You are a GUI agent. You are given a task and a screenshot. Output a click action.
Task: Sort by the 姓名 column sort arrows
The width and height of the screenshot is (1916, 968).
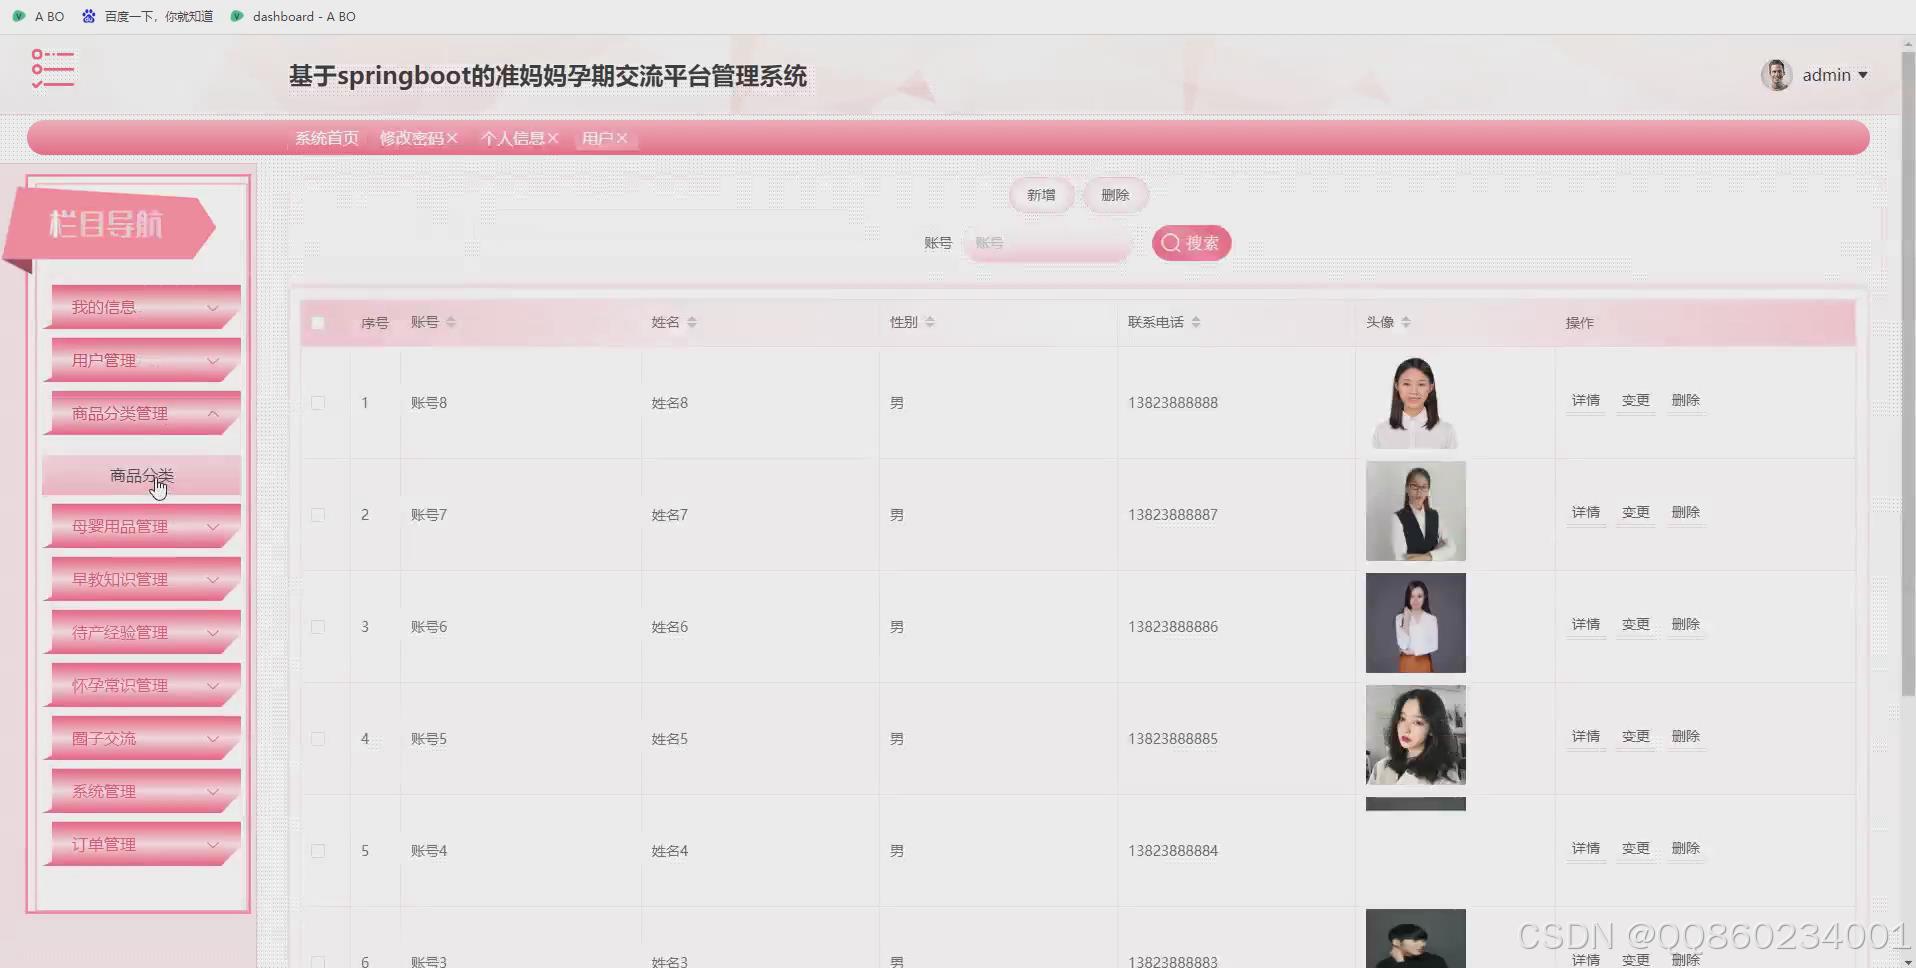coord(692,322)
